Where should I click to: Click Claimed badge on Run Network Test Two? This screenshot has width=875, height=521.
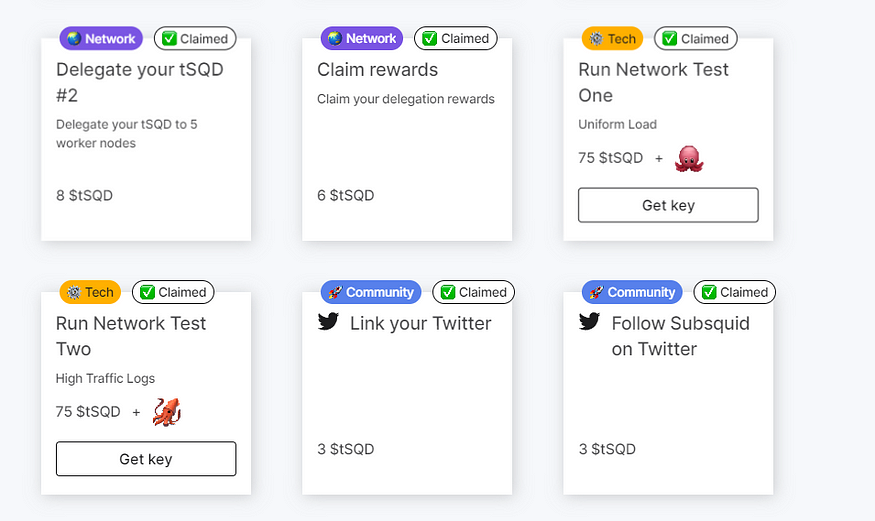(x=173, y=292)
